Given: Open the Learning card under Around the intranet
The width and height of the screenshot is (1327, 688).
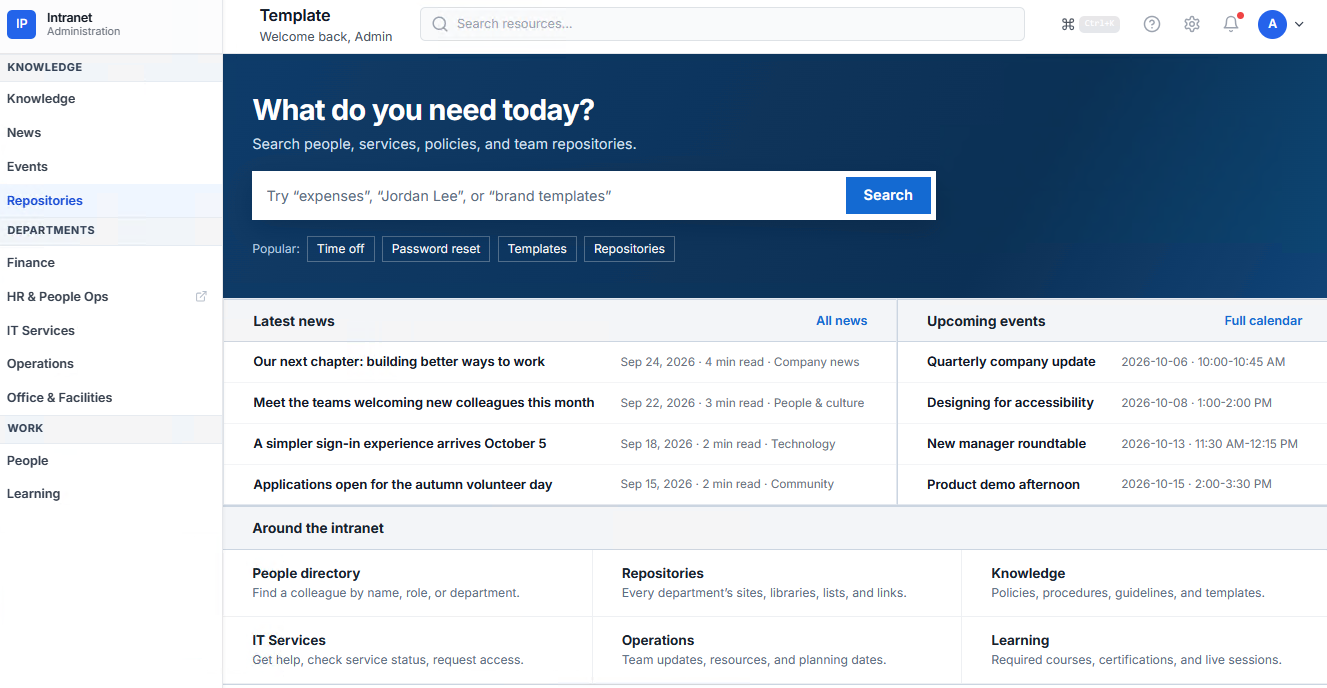Looking at the screenshot, I should point(1144,650).
